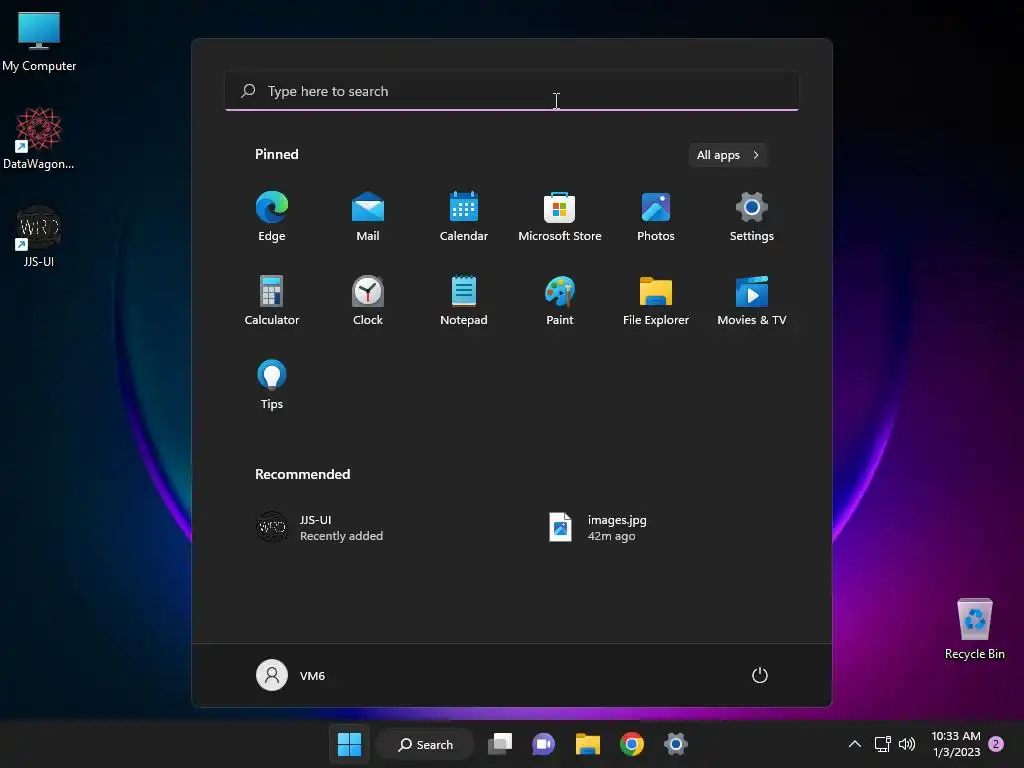The height and width of the screenshot is (768, 1024).
Task: Select the JJS-UI desktop shortcut
Action: coord(39,236)
